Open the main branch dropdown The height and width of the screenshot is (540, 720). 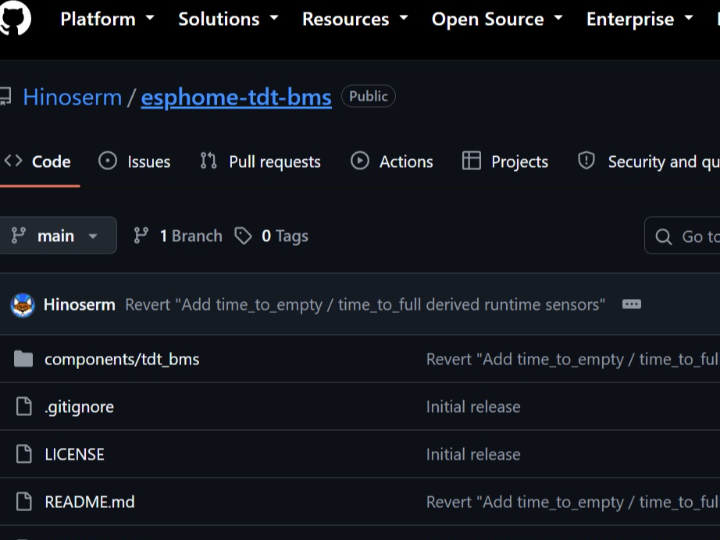click(x=56, y=236)
